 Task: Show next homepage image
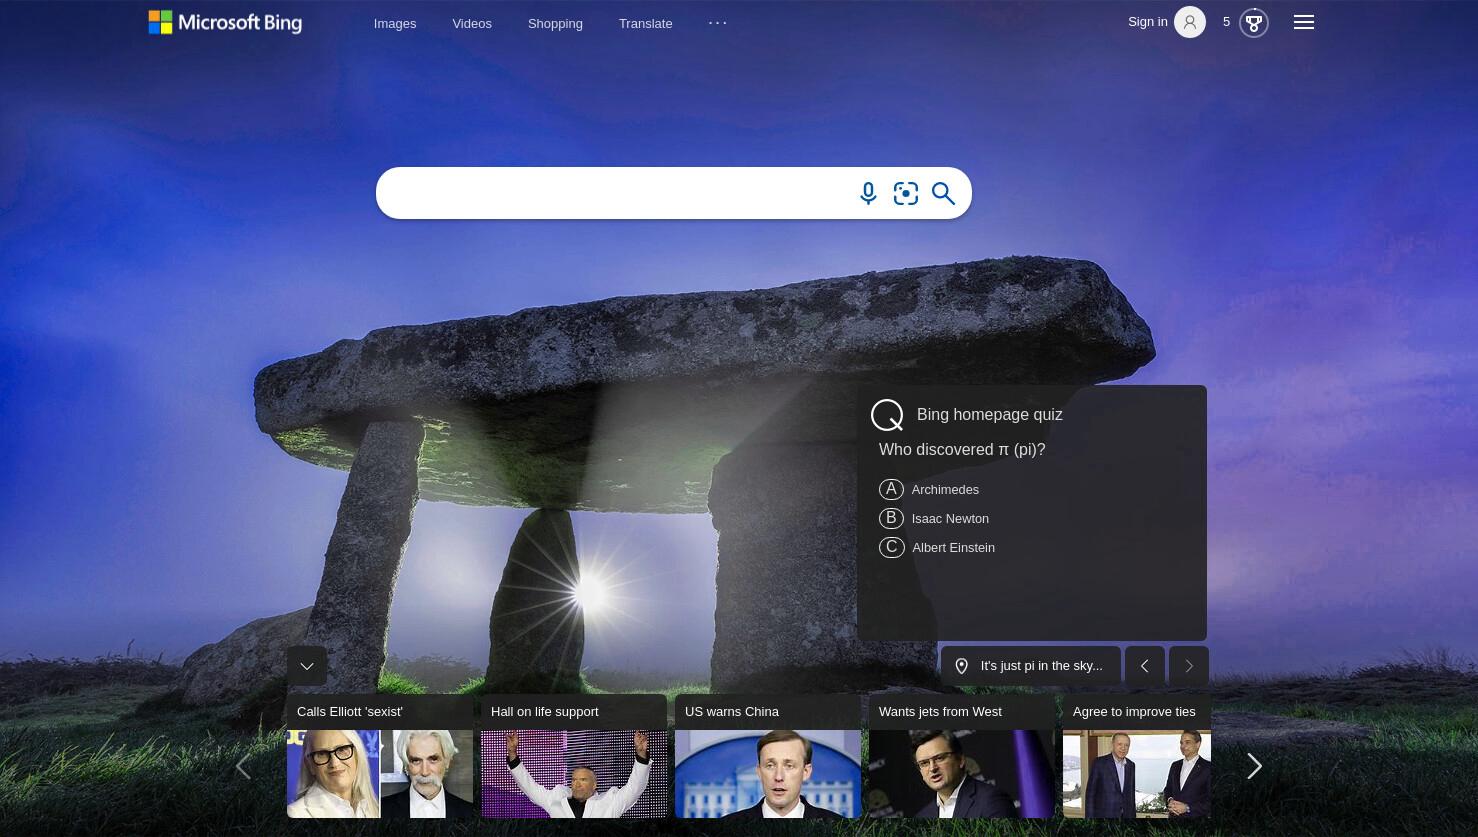click(1189, 666)
